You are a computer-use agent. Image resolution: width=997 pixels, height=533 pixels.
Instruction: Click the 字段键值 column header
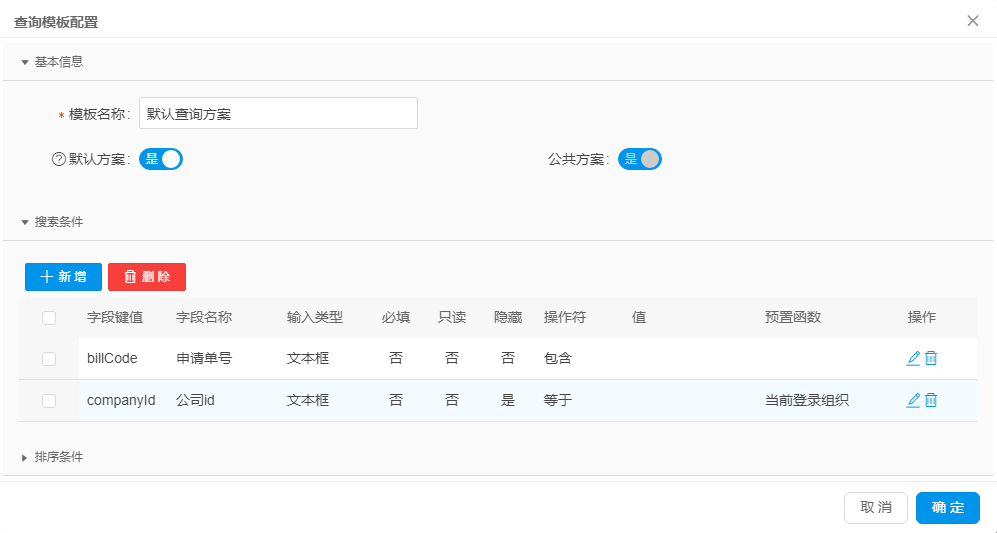coord(115,318)
